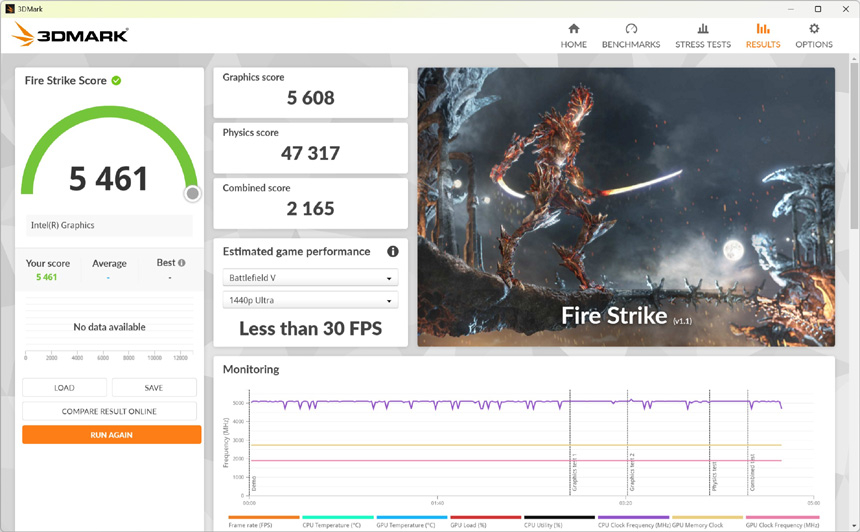
Task: Switch to the Results tab
Action: tap(763, 35)
